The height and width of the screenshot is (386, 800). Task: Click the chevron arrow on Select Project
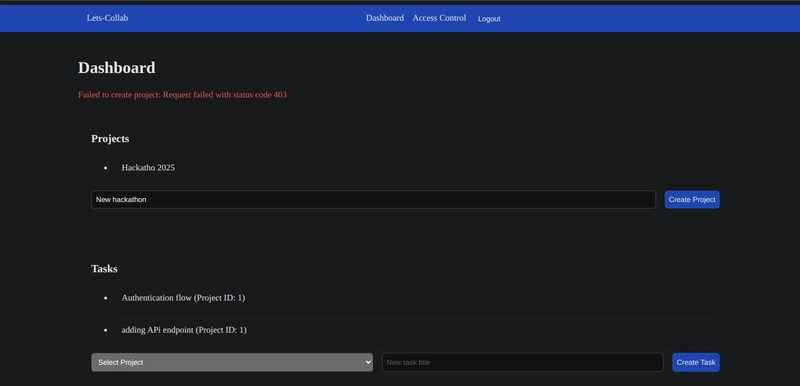tap(368, 362)
